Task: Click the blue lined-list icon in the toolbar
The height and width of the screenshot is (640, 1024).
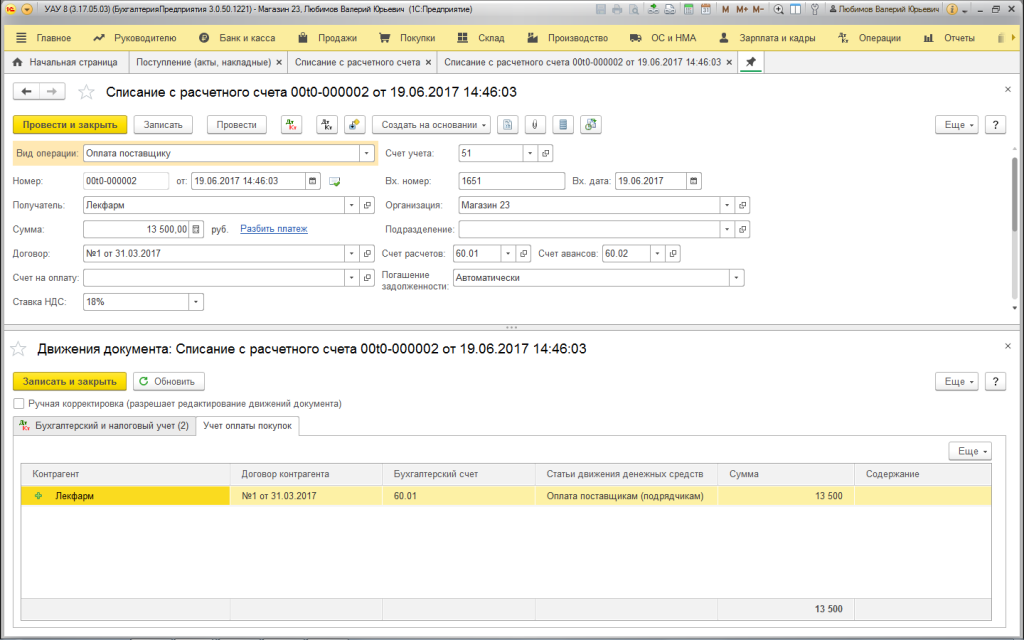Action: [563, 125]
